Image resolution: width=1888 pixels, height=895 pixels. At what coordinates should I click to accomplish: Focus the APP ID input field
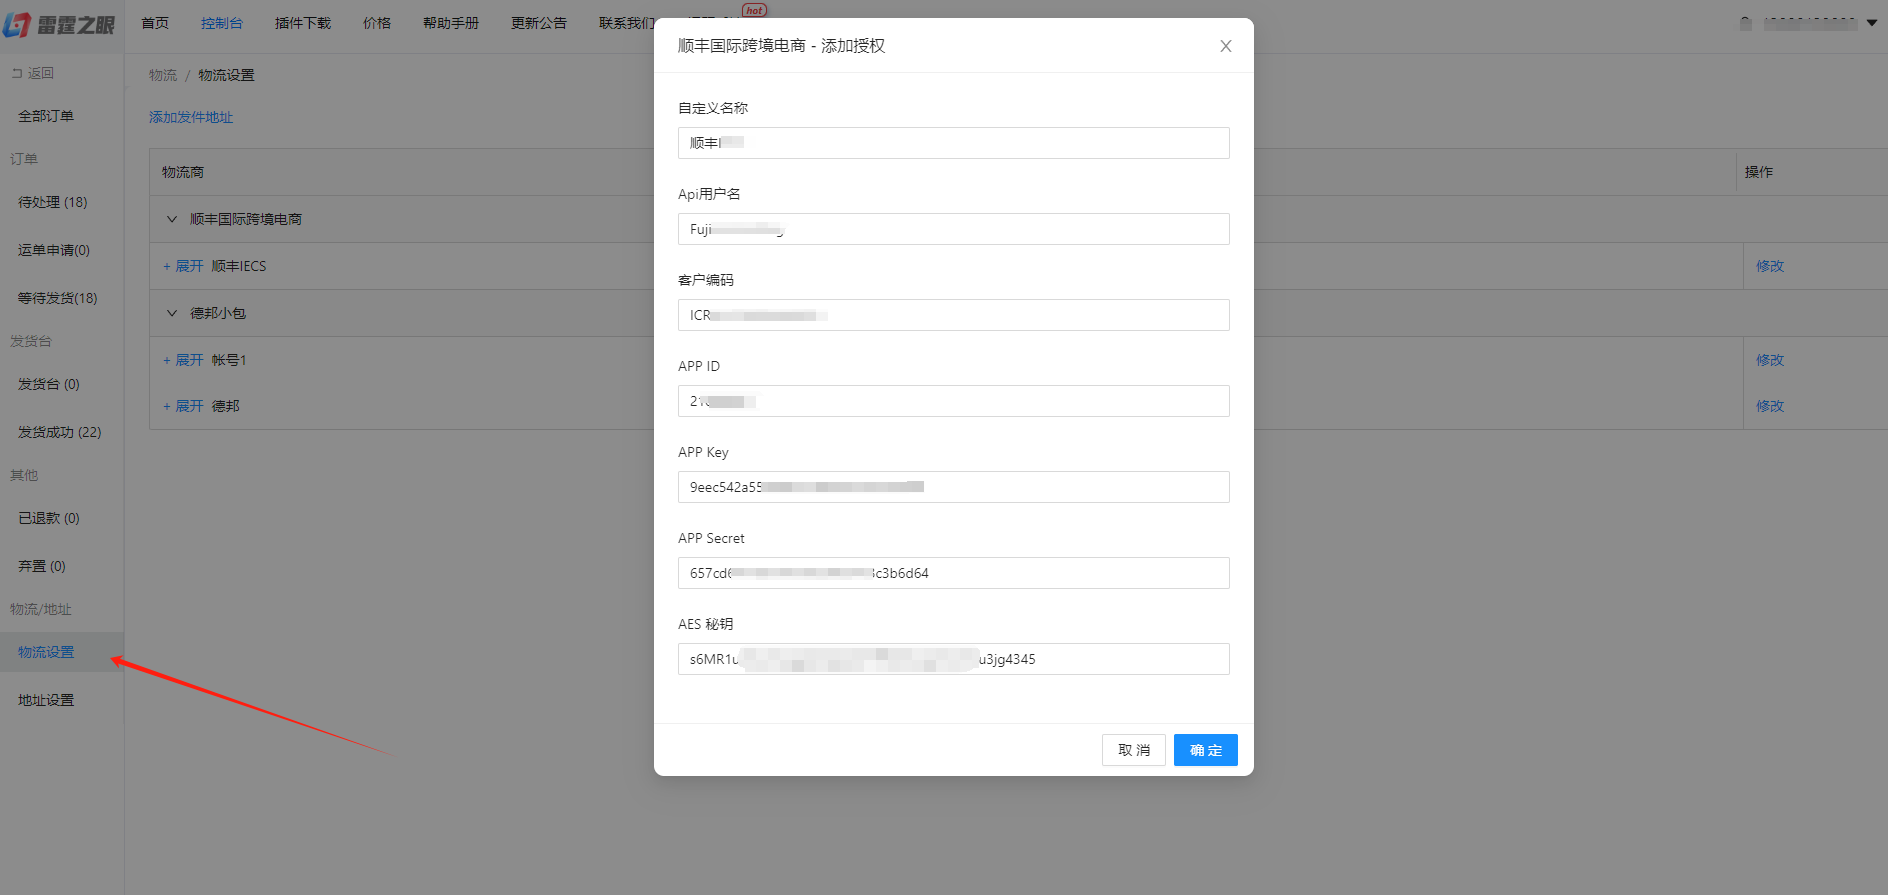tap(954, 401)
